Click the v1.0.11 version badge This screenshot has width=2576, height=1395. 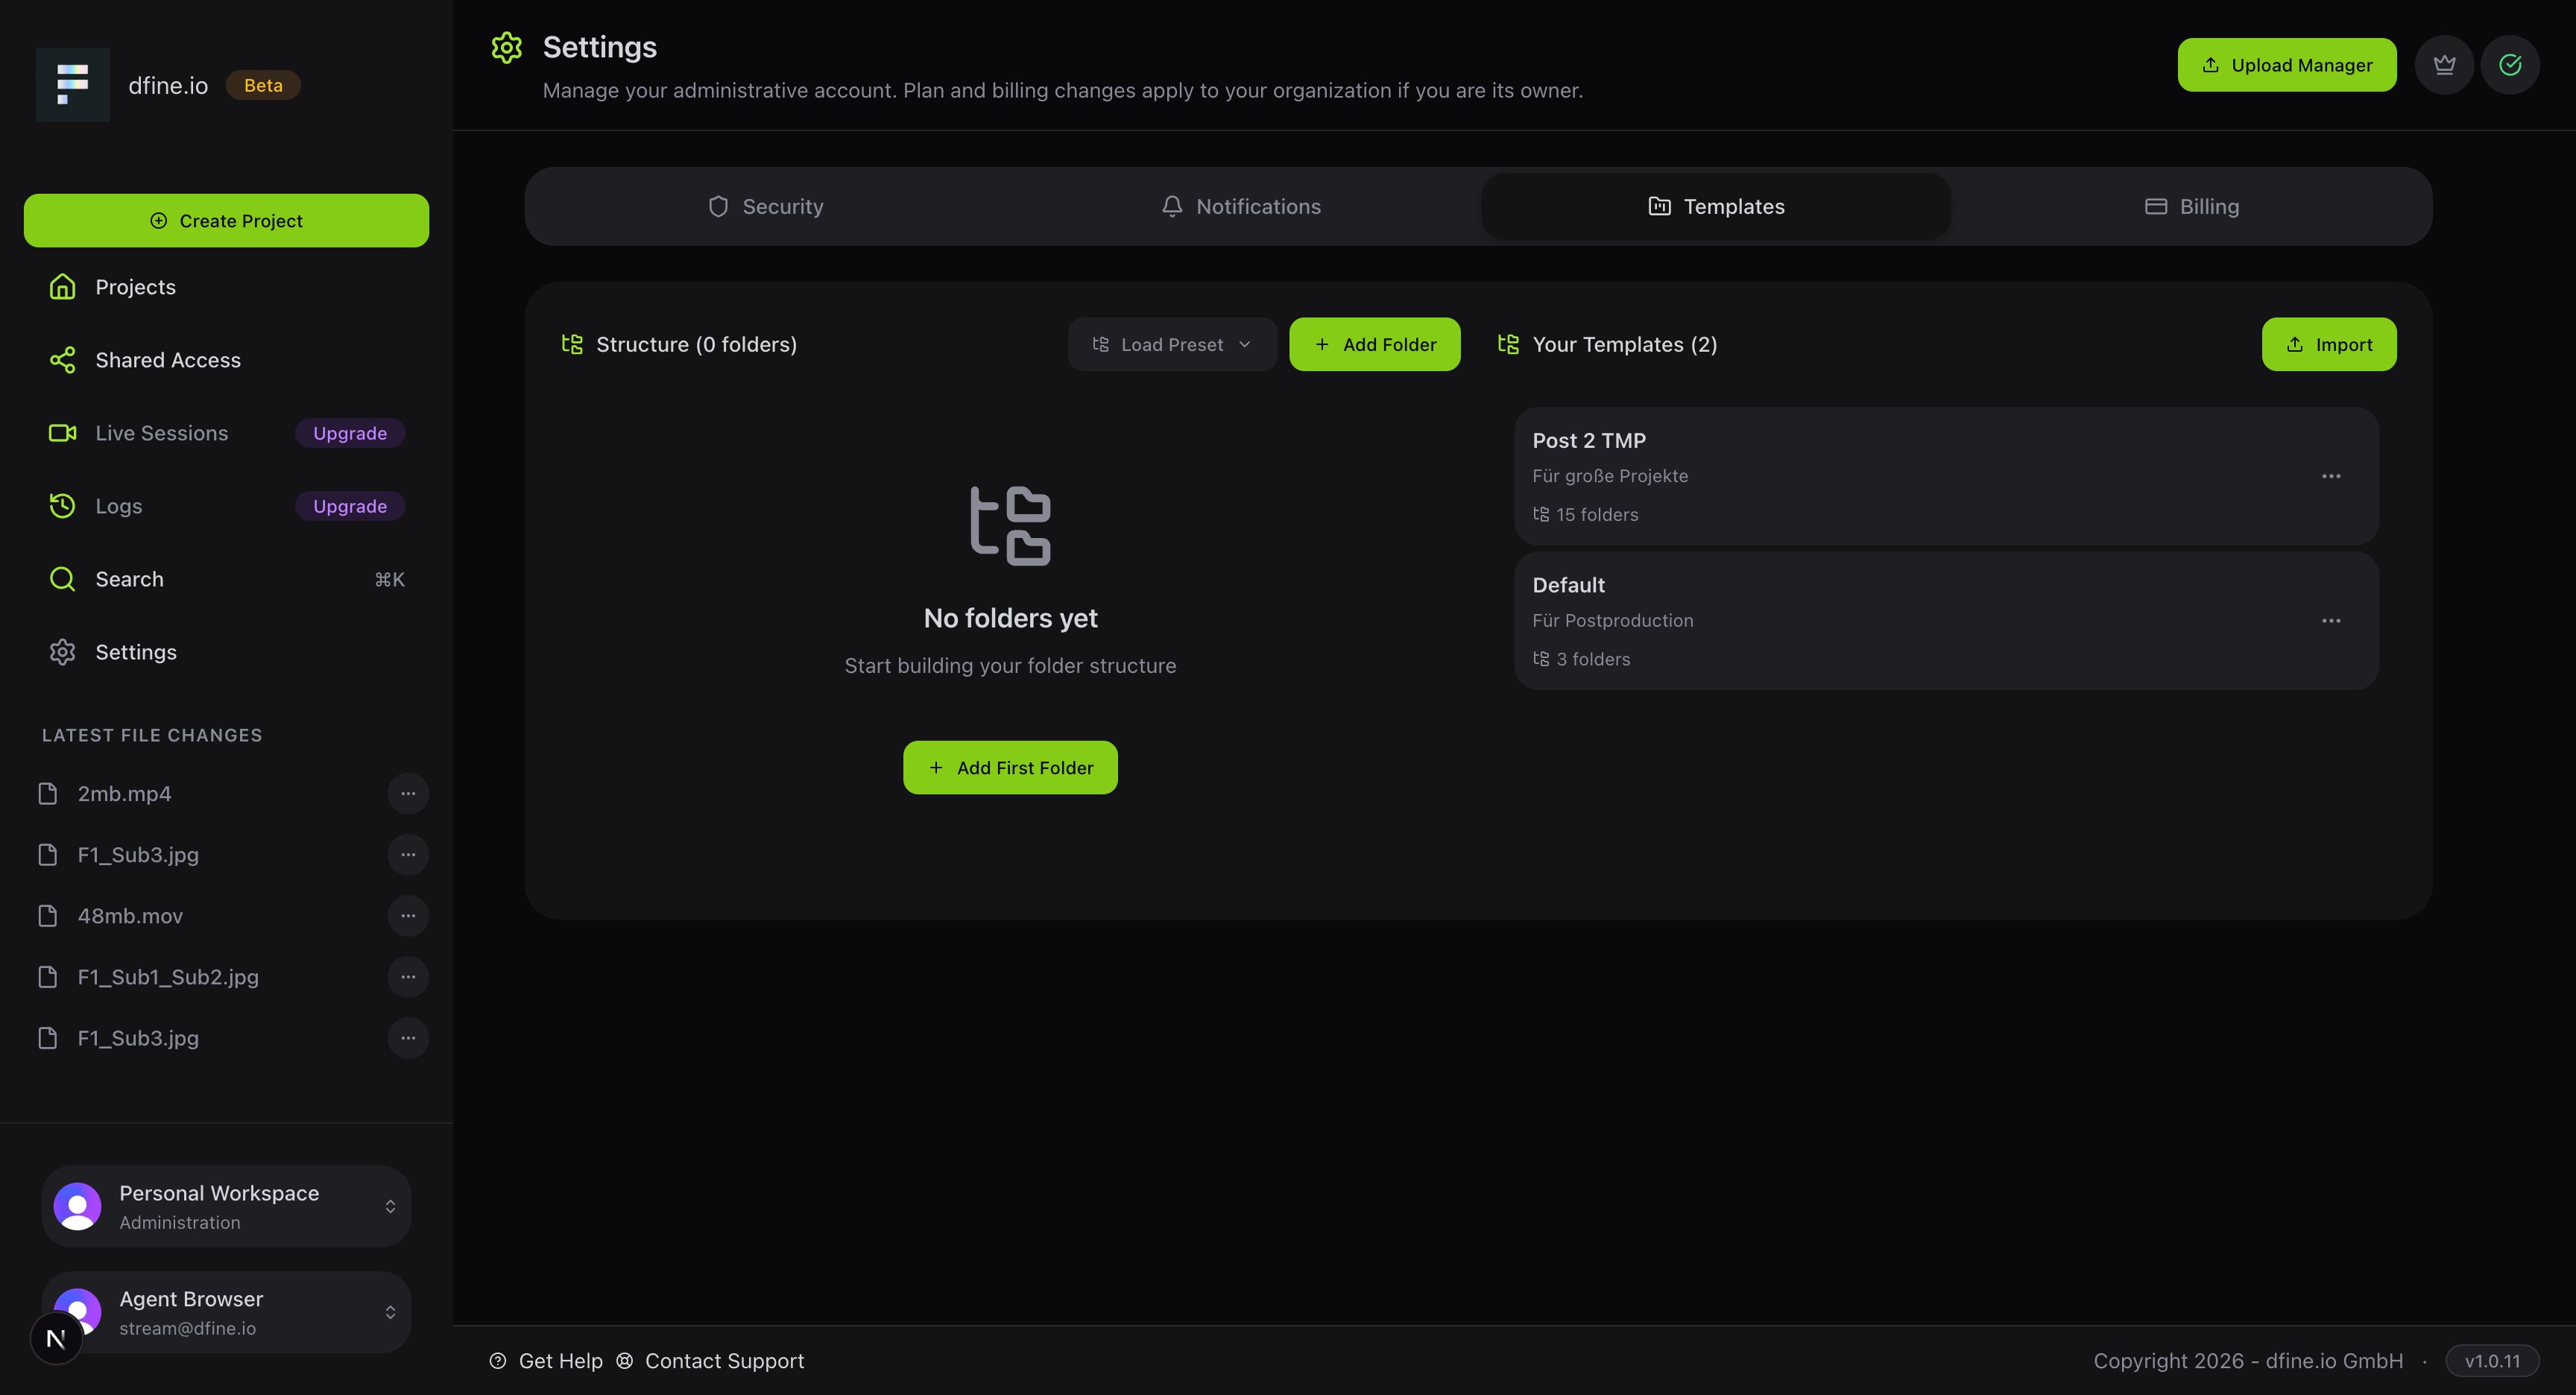click(2492, 1361)
